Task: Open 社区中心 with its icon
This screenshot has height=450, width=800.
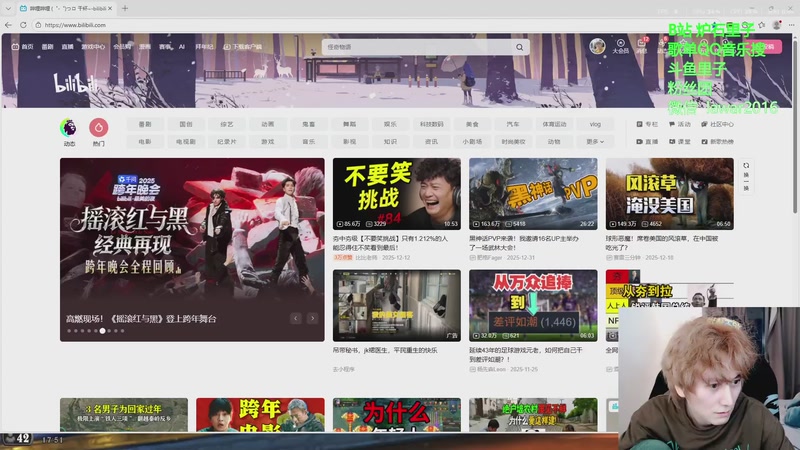Action: pyautogui.click(x=717, y=124)
